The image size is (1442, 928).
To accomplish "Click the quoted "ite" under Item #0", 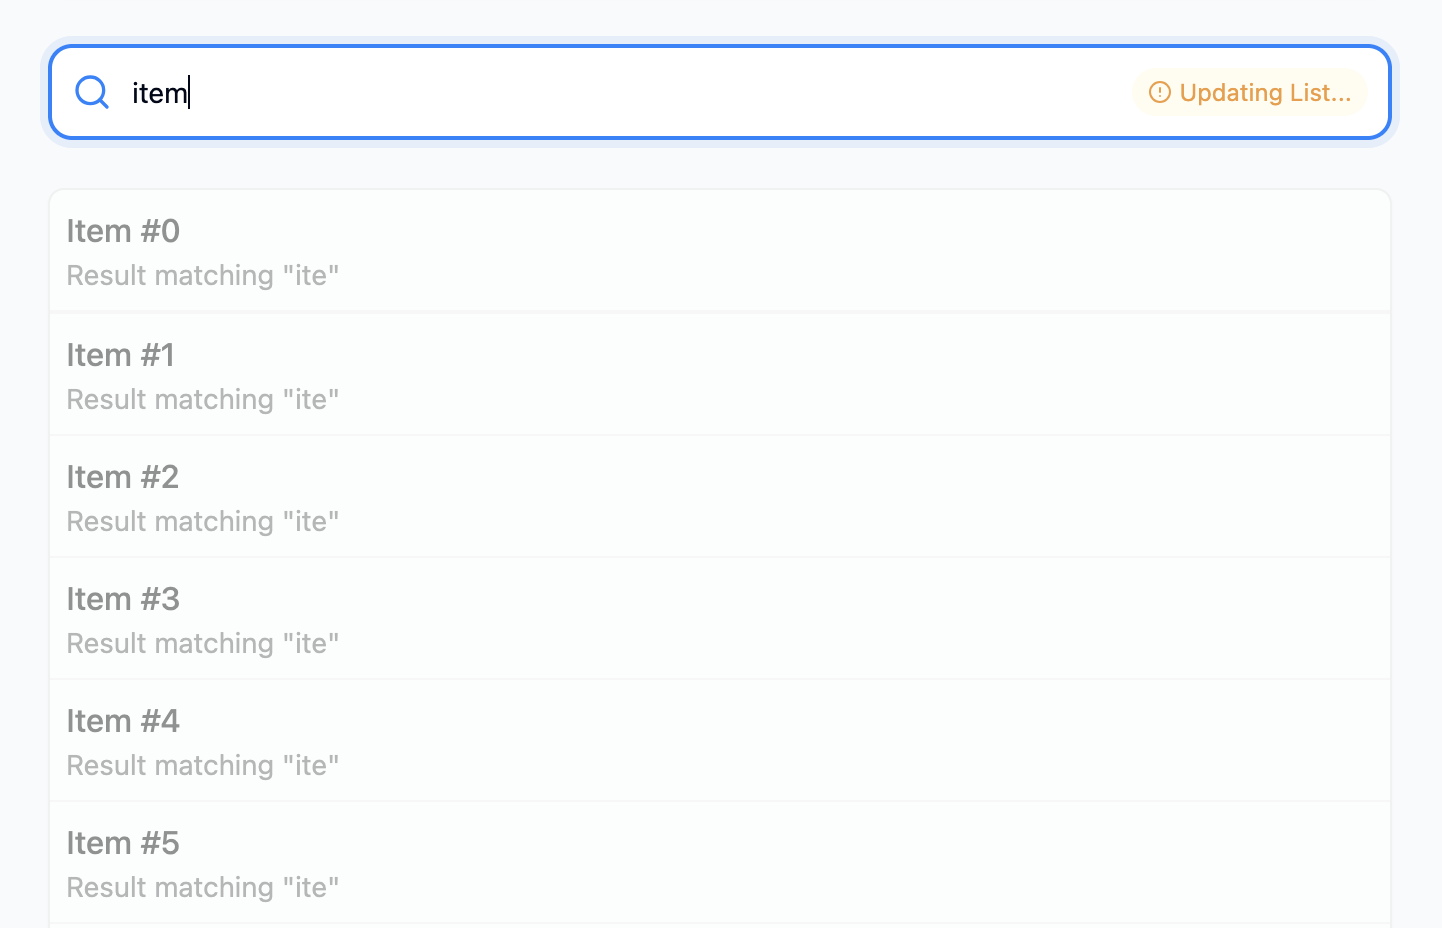I will coord(311,276).
